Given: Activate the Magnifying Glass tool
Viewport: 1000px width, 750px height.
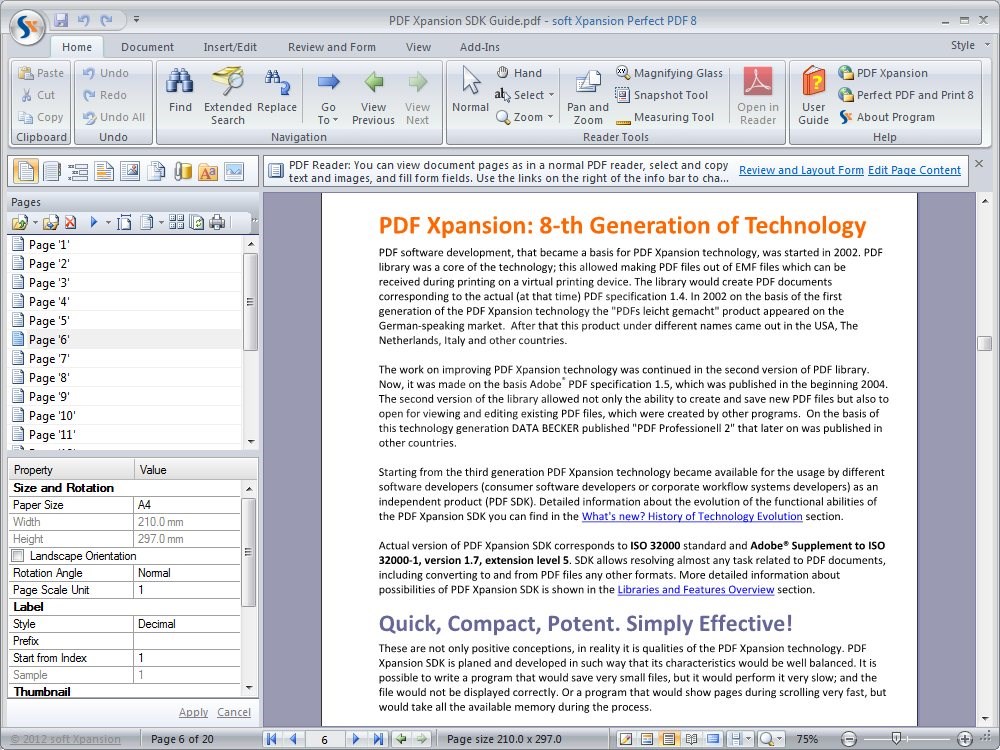Looking at the screenshot, I should click(669, 73).
